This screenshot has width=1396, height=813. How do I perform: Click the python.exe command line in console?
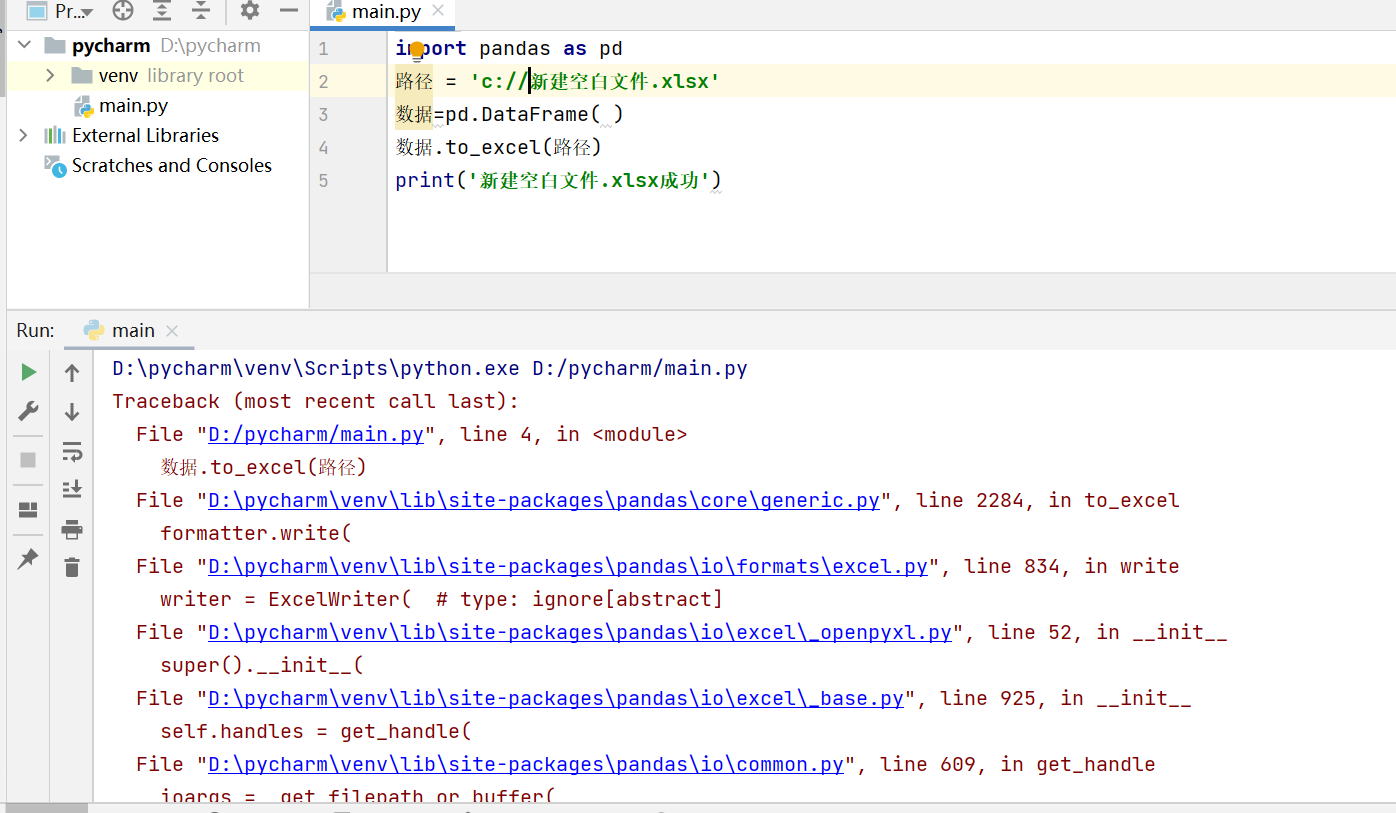(x=430, y=369)
